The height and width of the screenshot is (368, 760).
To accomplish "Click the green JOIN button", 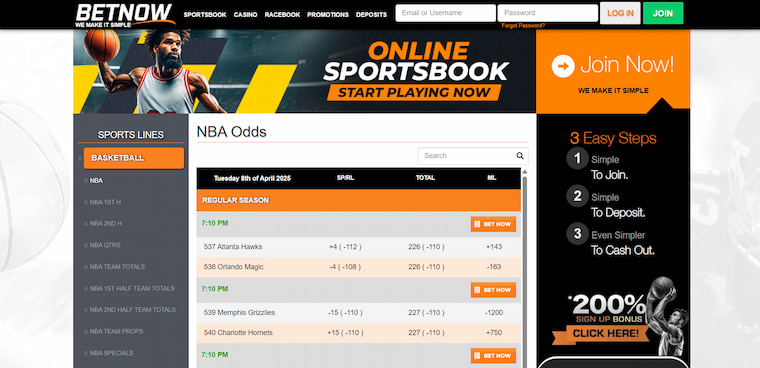I will (663, 13).
